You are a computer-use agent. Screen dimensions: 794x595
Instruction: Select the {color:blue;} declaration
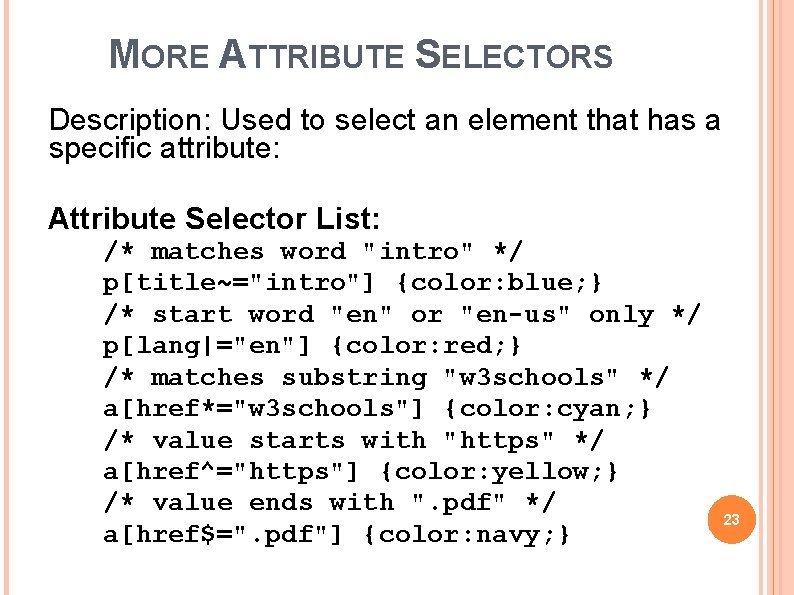(x=508, y=283)
